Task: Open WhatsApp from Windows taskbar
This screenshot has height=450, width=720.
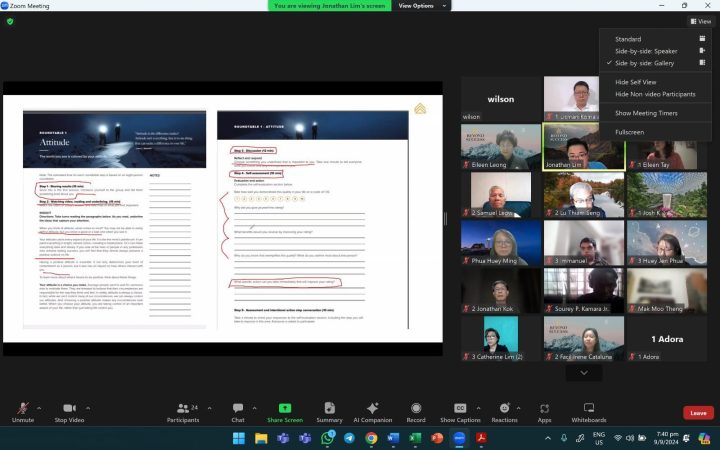Action: click(326, 438)
